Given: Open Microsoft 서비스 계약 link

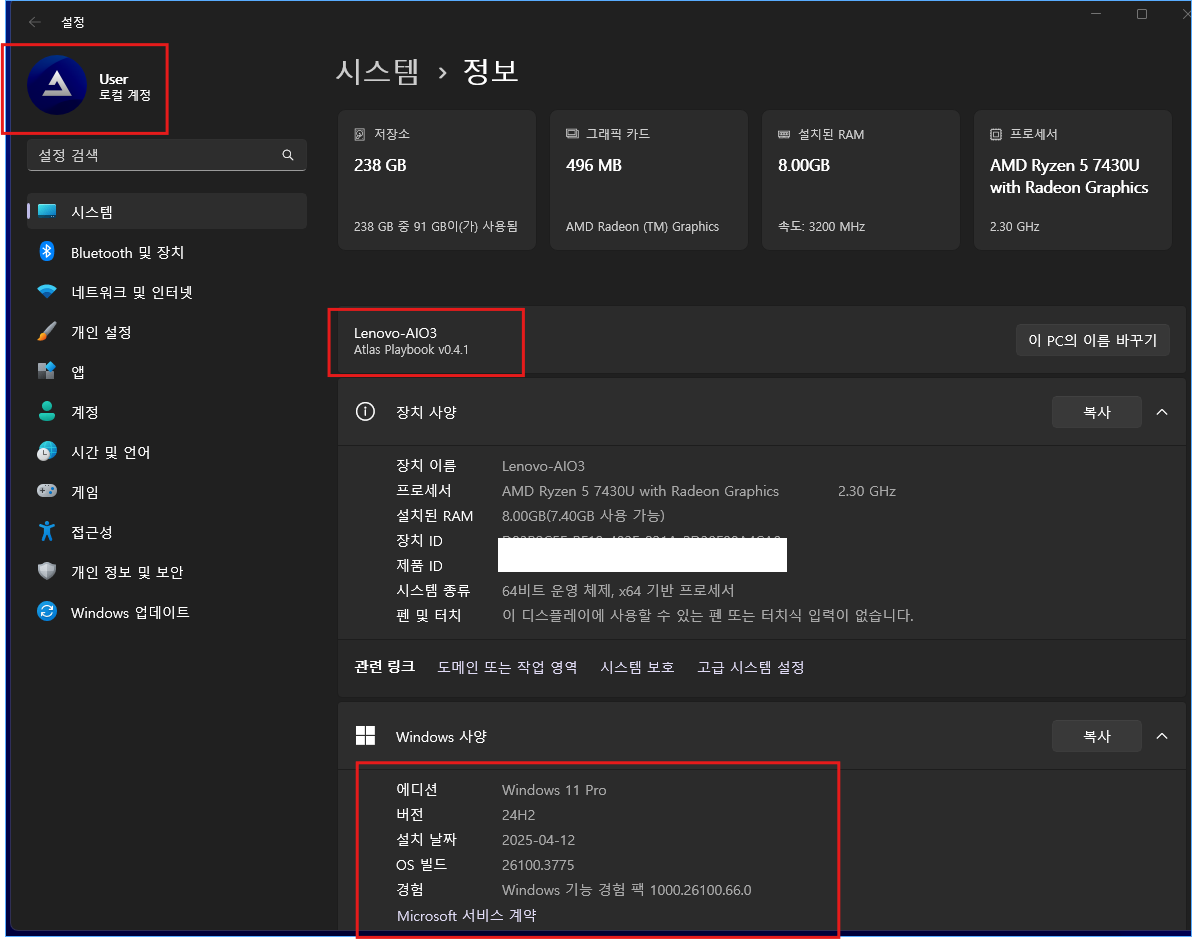Looking at the screenshot, I should pos(466,915).
